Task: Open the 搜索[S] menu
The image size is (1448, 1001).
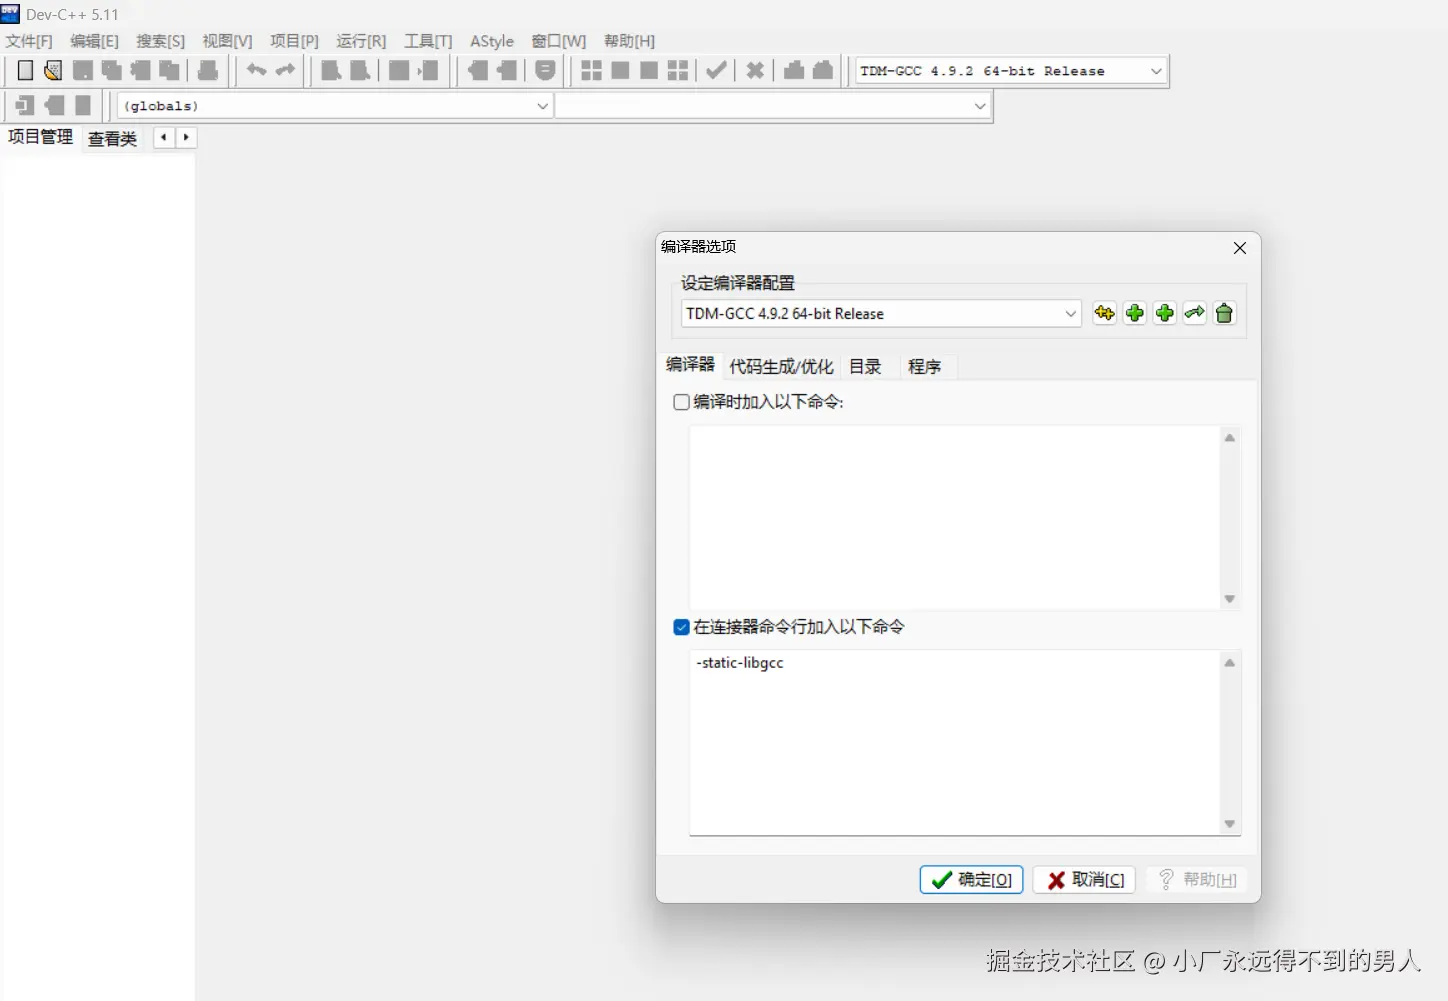Action: 160,41
